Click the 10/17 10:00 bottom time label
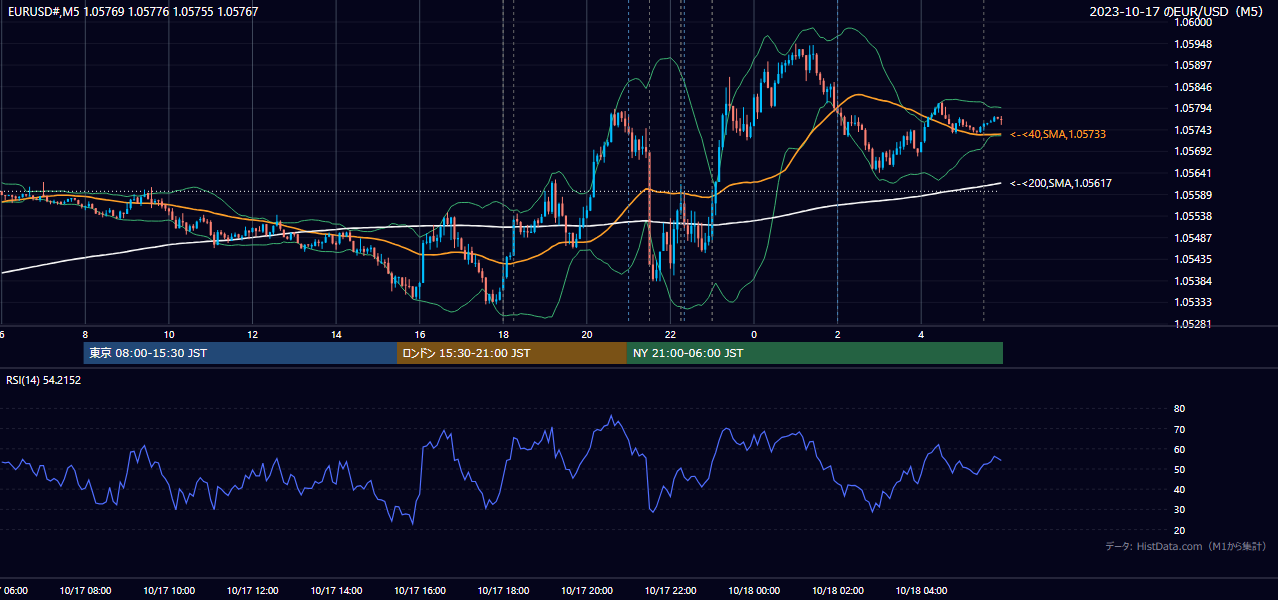The image size is (1278, 600). click(169, 591)
